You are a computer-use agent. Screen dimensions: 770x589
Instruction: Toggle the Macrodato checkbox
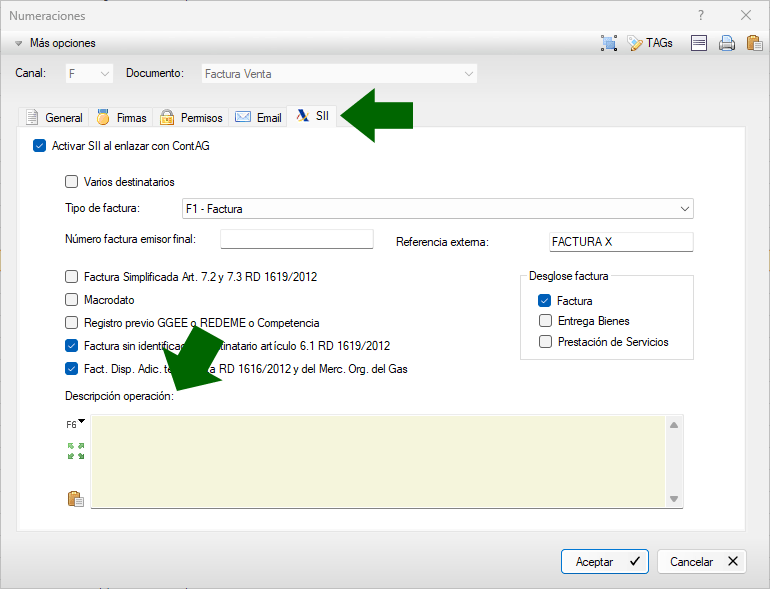tap(71, 299)
